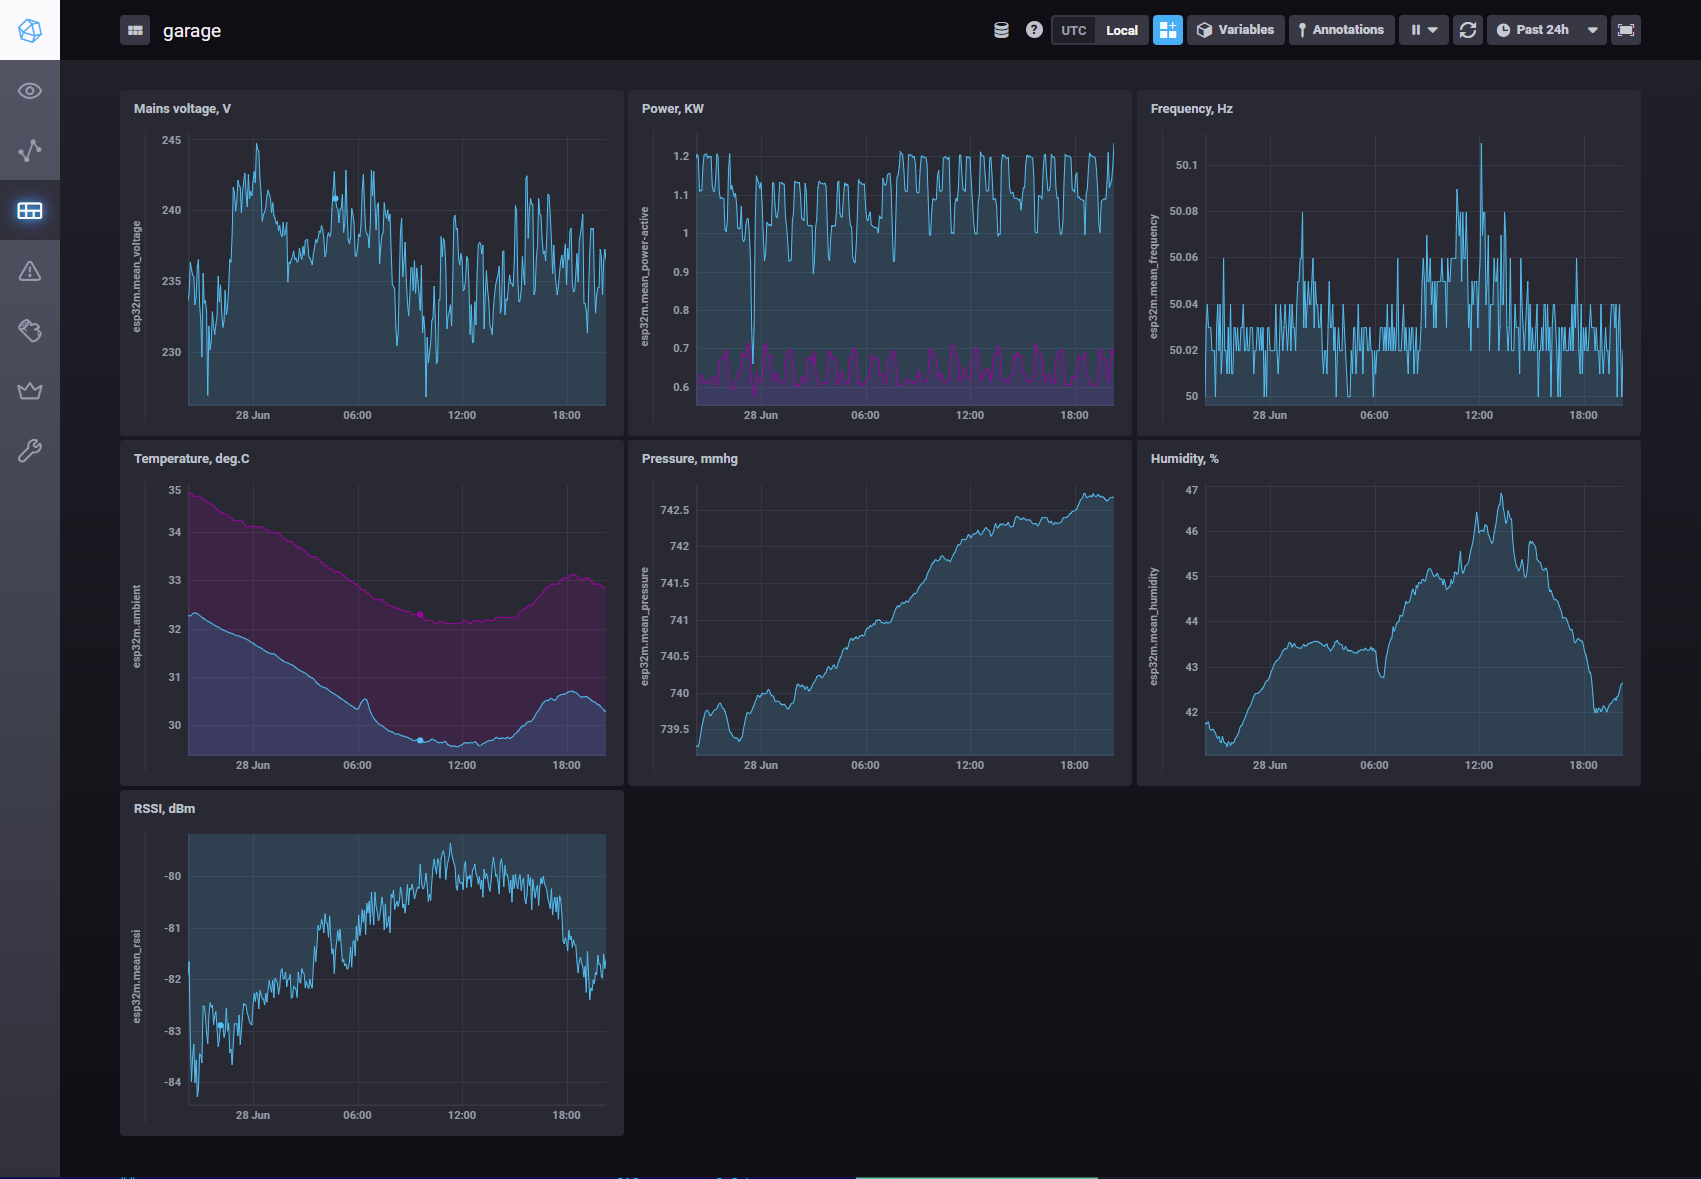Click the 28 Jun label under Temperature chart
The width and height of the screenshot is (1701, 1179).
(253, 765)
